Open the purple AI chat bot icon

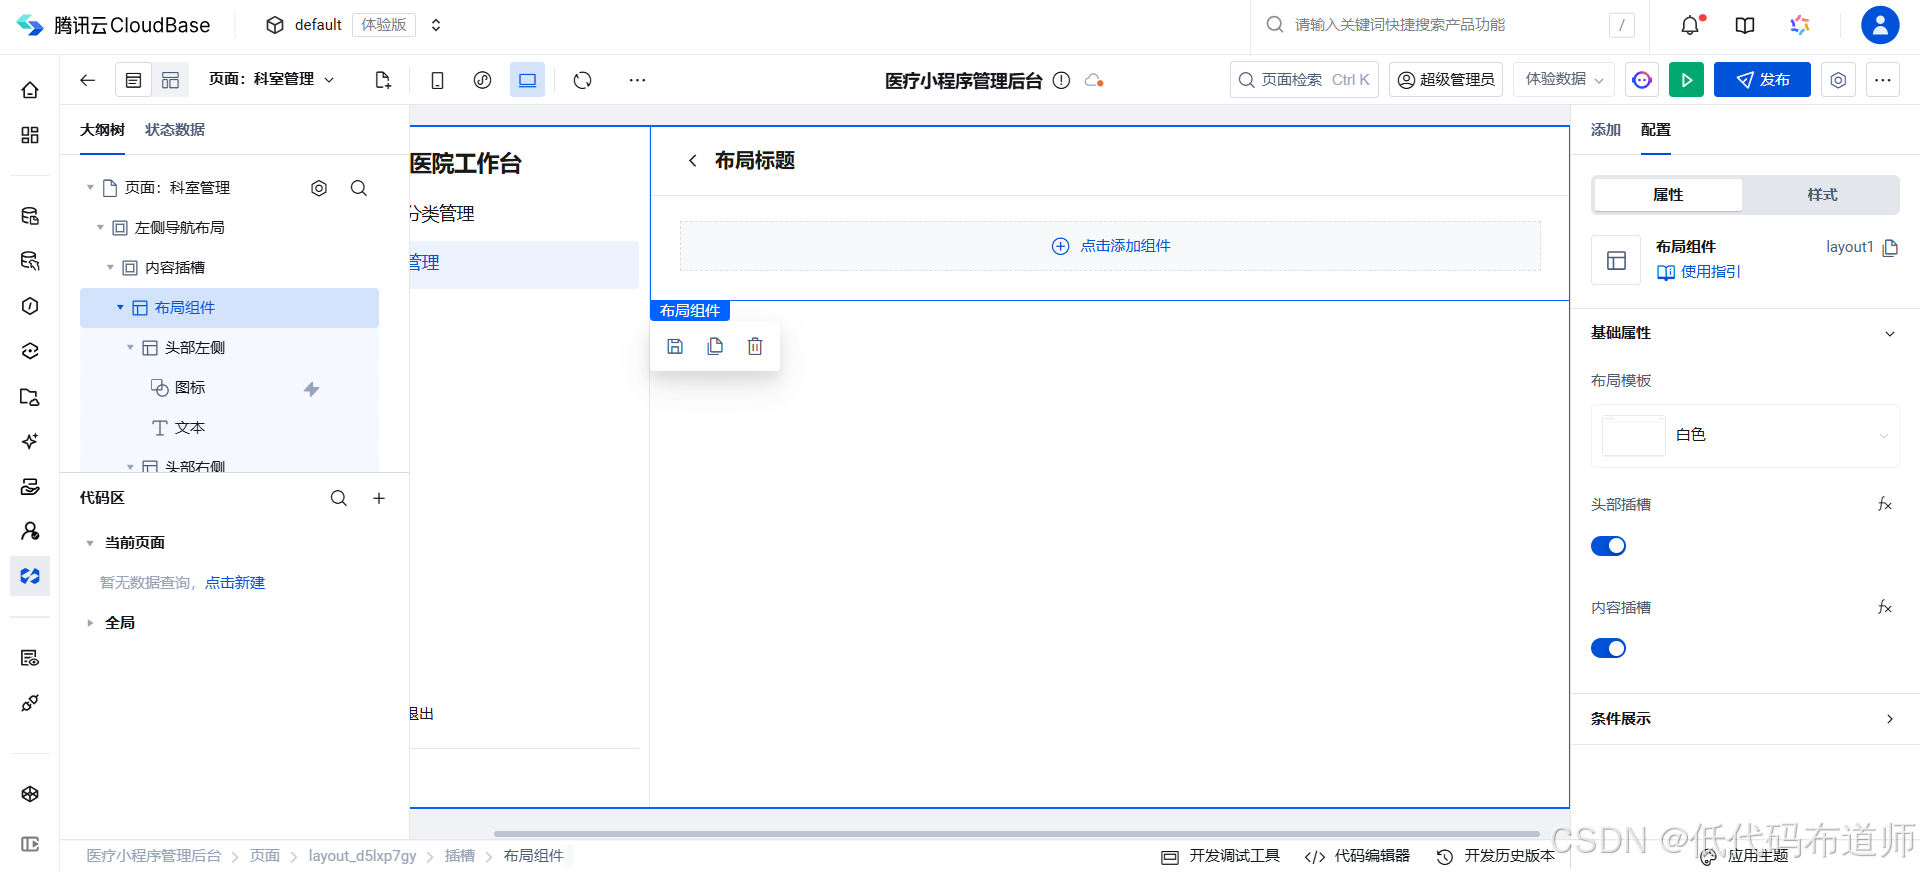pyautogui.click(x=1642, y=80)
